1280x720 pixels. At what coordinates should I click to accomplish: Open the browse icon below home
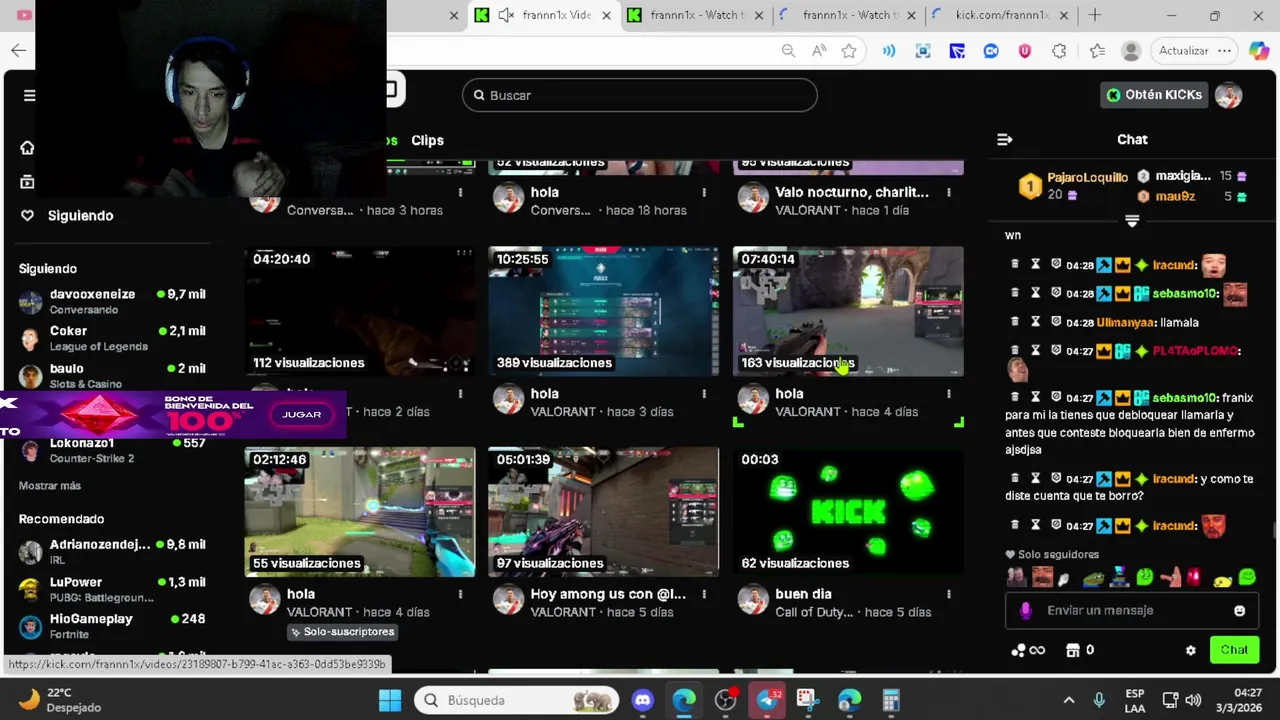[27, 182]
